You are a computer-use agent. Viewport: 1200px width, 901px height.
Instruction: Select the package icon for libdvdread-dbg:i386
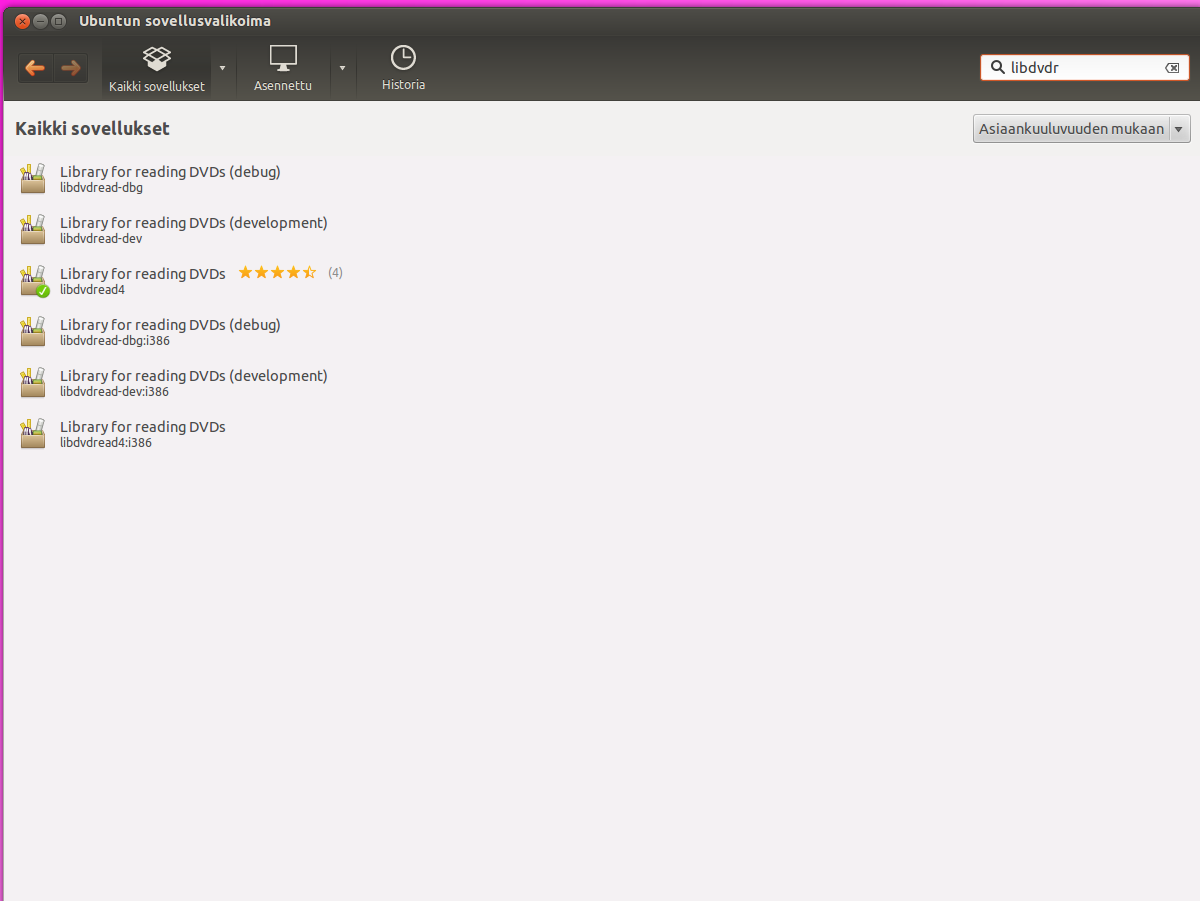pos(33,332)
